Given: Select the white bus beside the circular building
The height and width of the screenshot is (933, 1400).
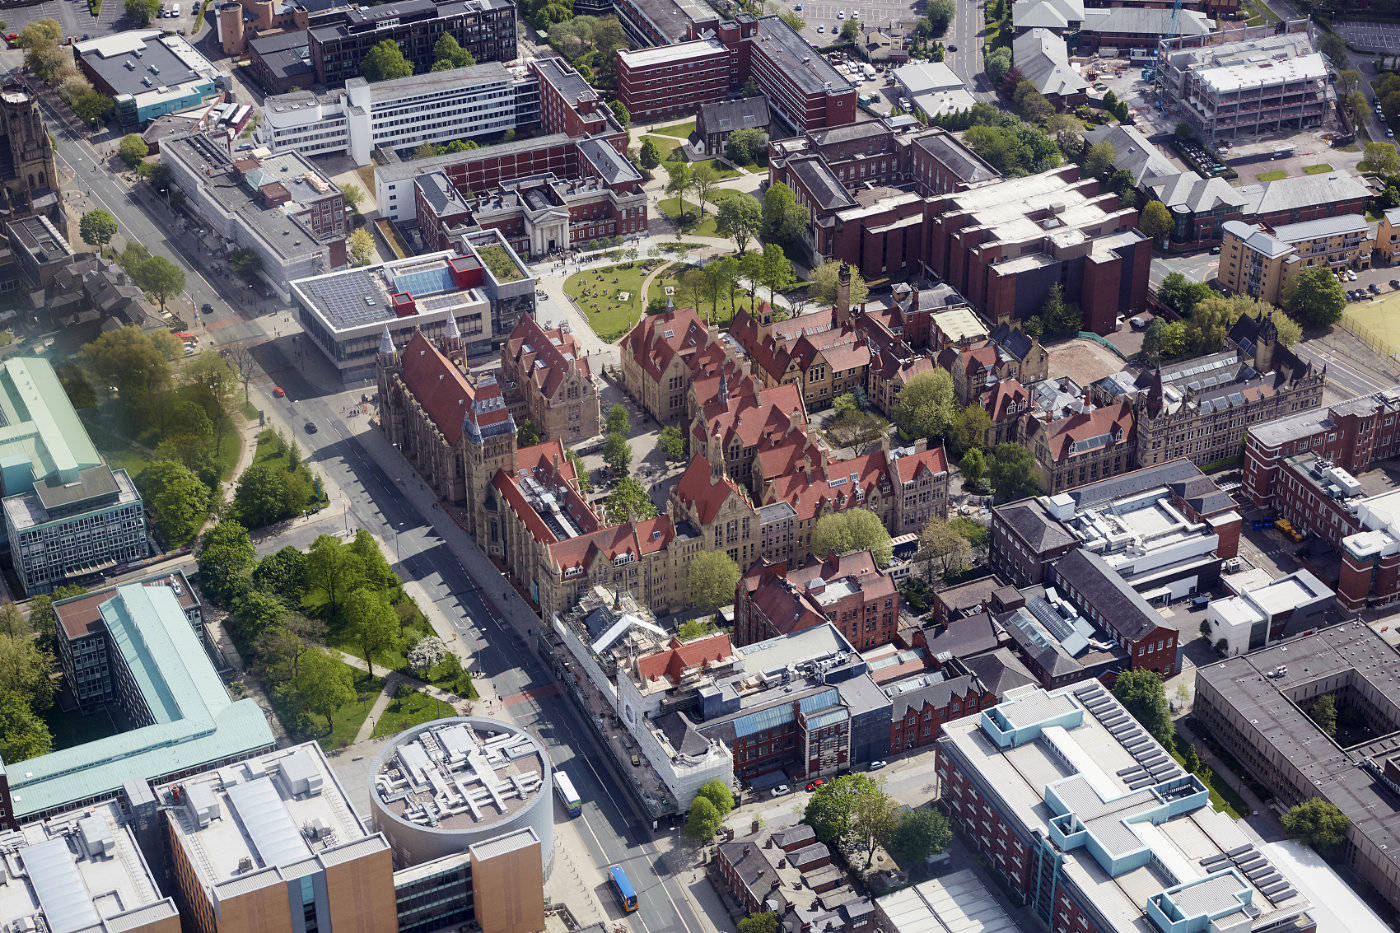Looking at the screenshot, I should coord(567,792).
